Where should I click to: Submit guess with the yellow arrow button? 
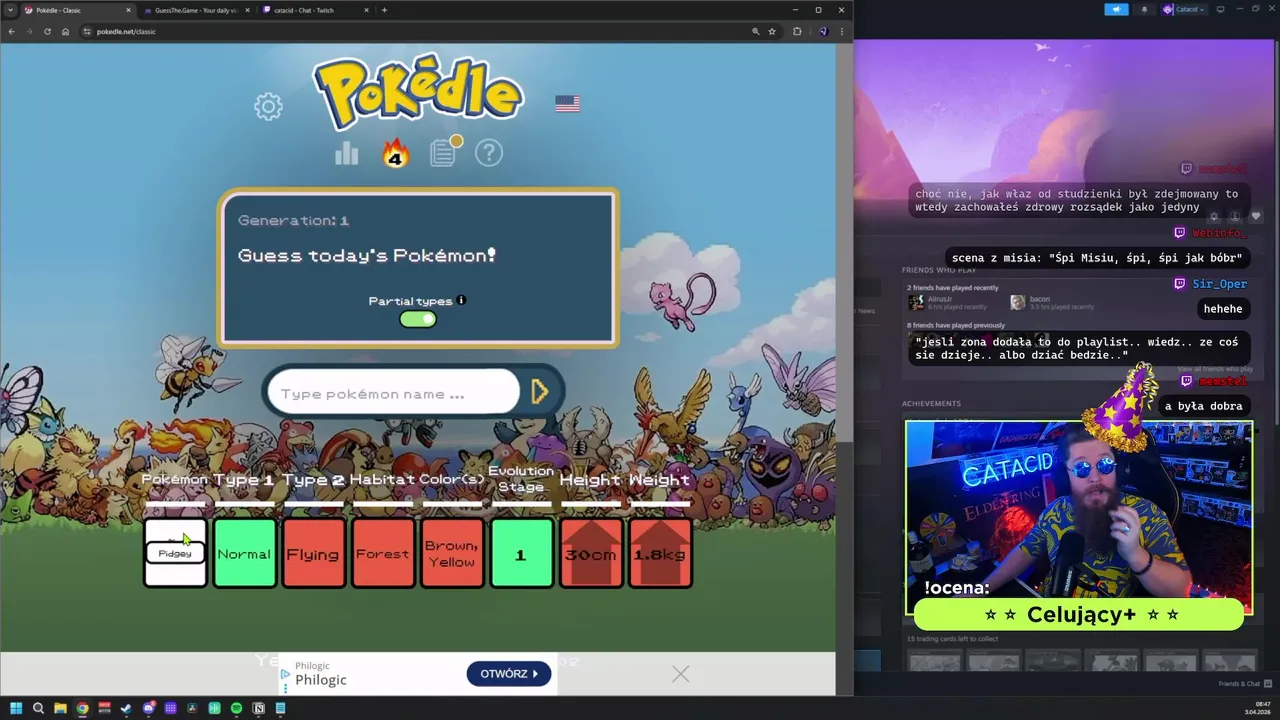[x=540, y=392]
